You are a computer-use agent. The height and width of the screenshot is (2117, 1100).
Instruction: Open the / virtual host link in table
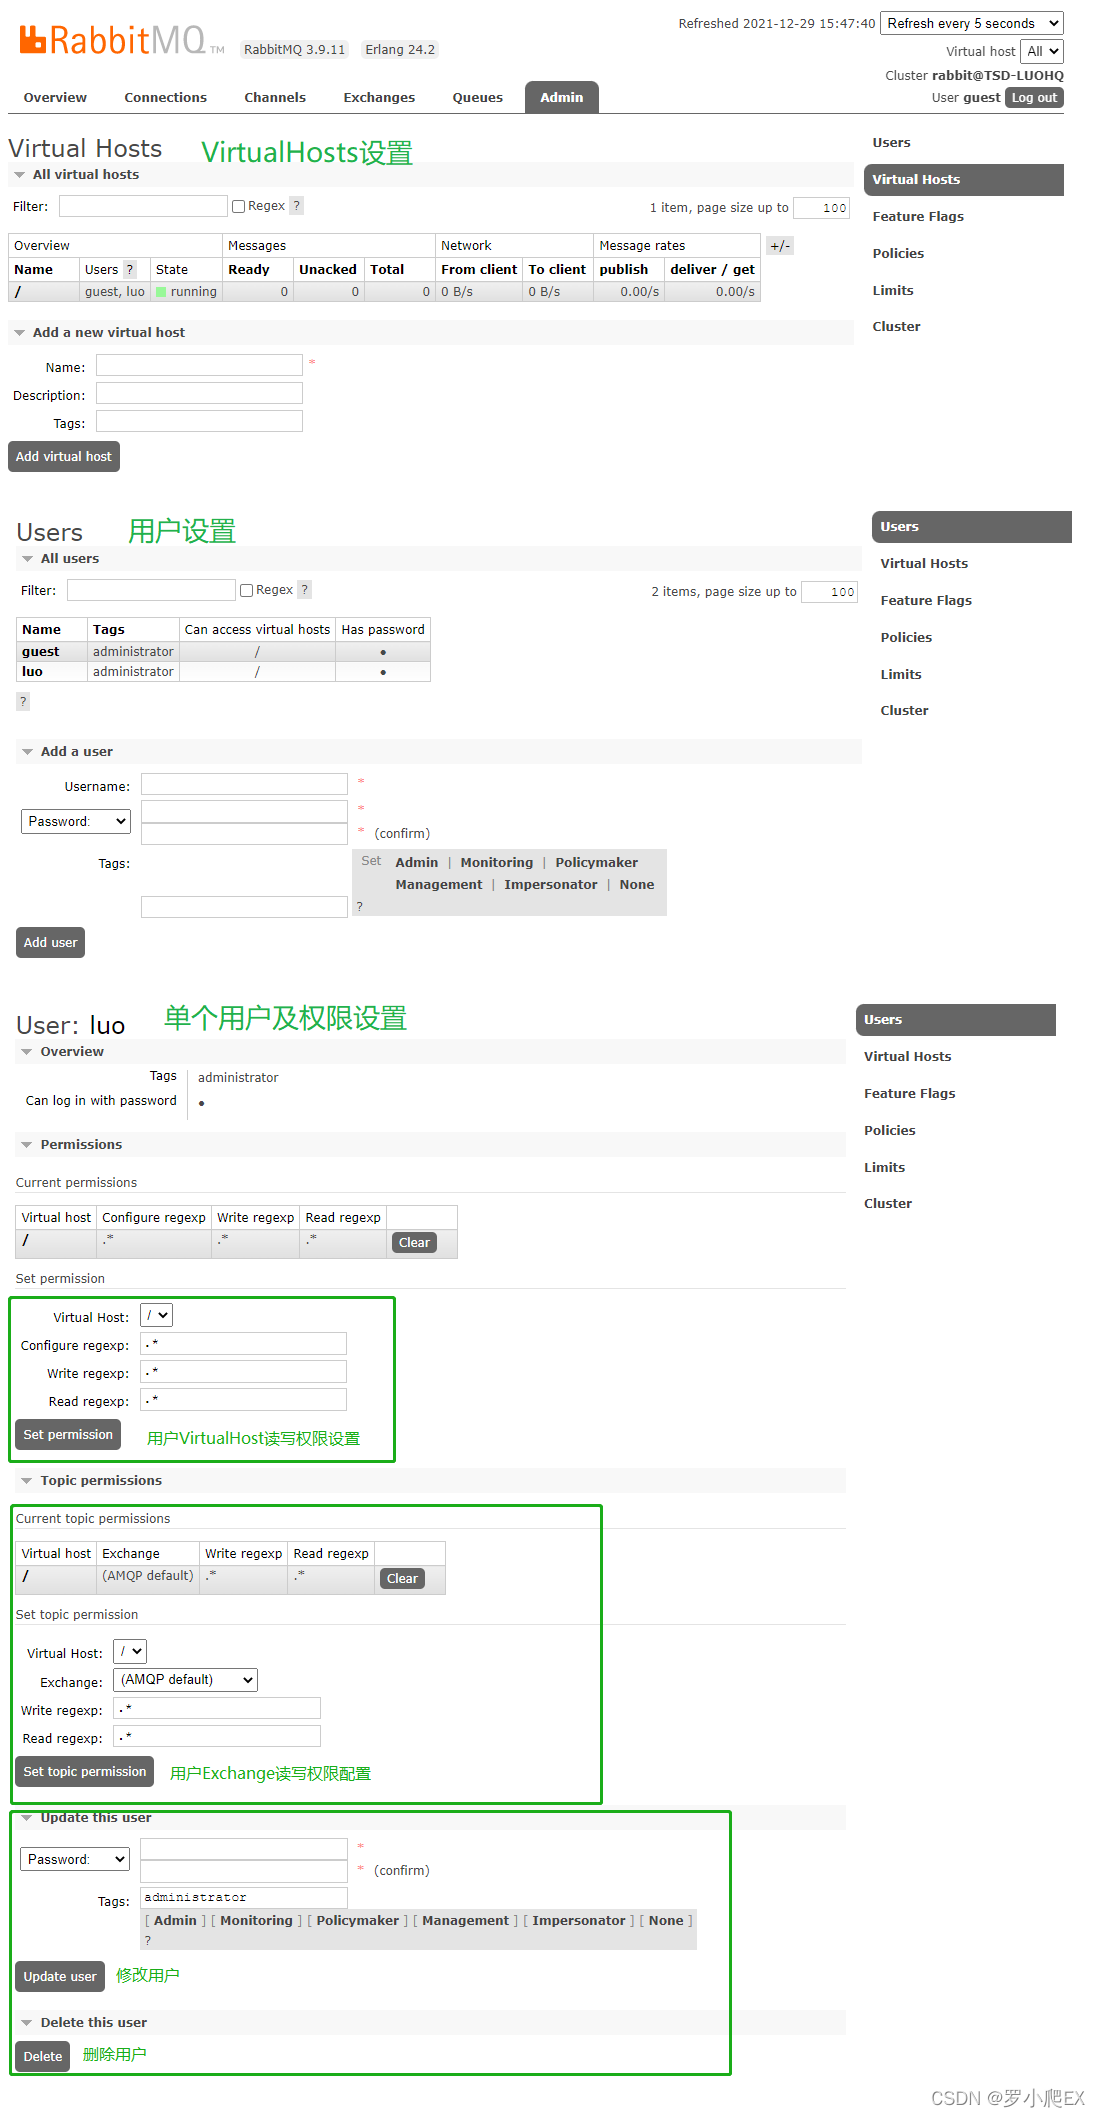coord(18,292)
